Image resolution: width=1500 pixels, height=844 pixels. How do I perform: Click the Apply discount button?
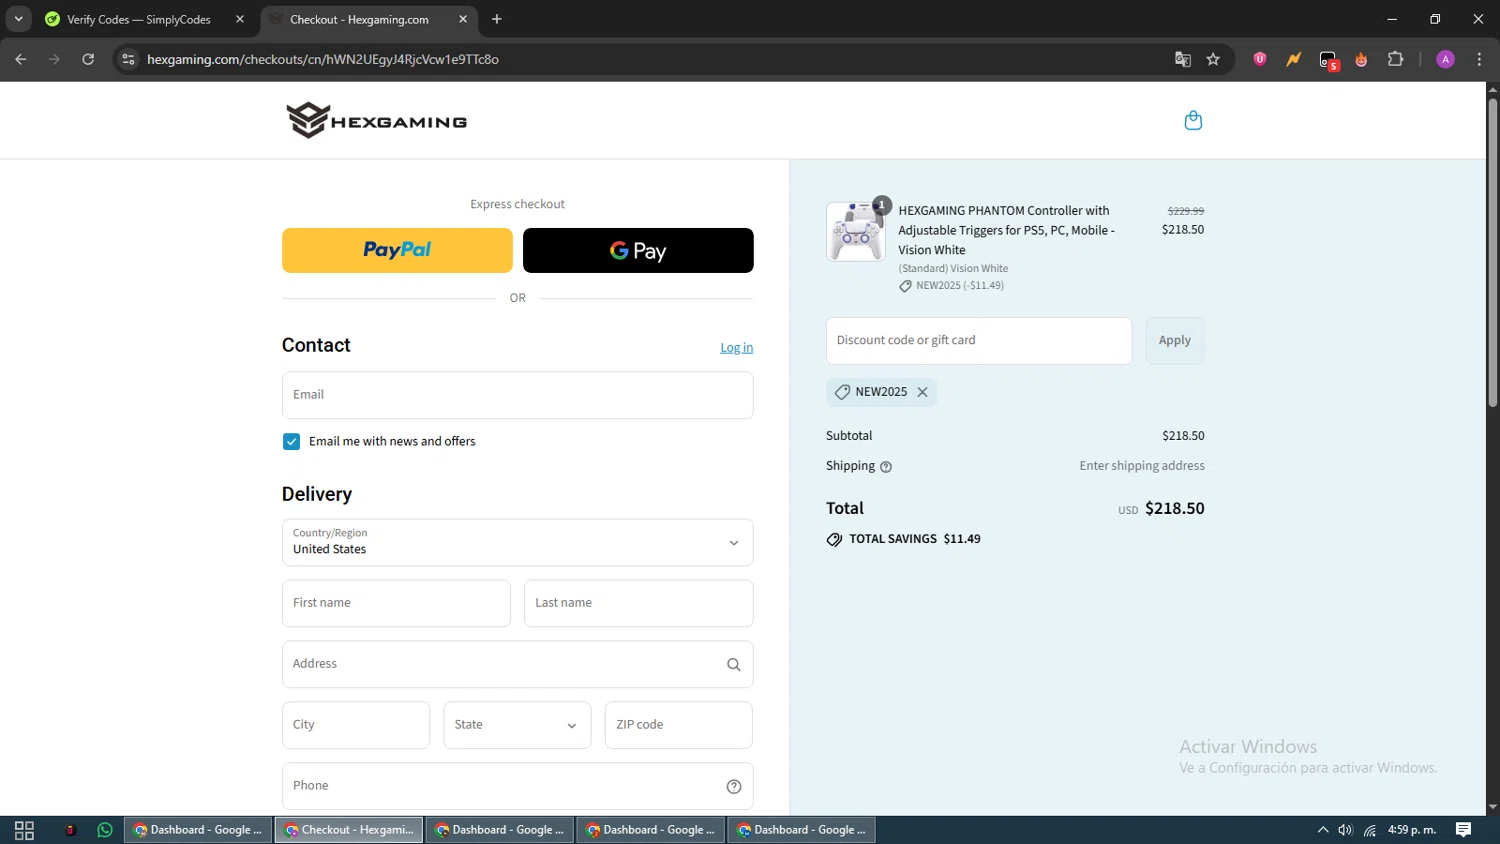coord(1174,341)
